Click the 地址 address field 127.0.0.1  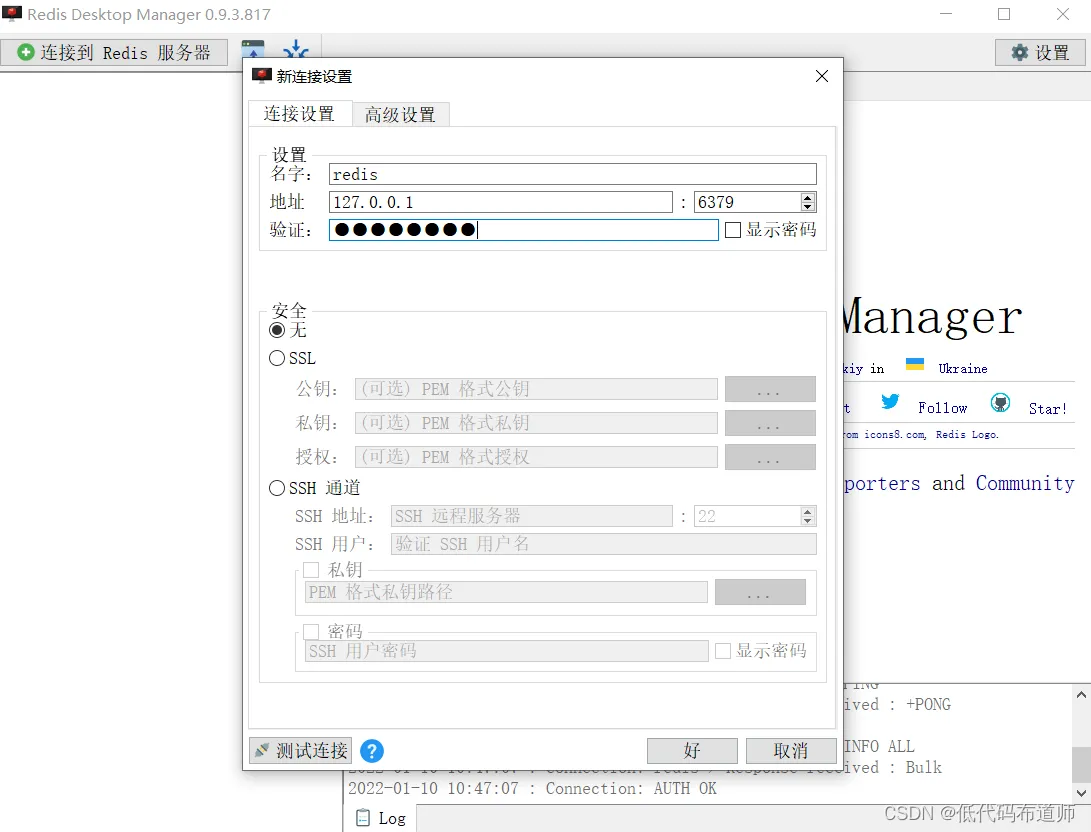[501, 202]
